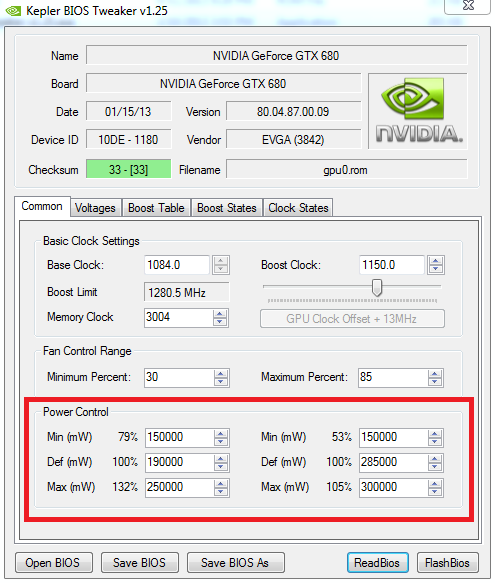The width and height of the screenshot is (495, 583).
Task: Click the green Checksum 33 - [33] field
Action: (129, 169)
